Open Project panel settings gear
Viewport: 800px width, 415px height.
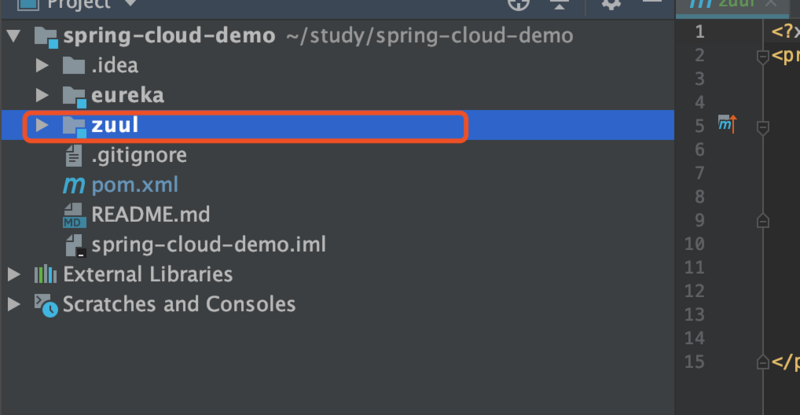click(x=611, y=3)
